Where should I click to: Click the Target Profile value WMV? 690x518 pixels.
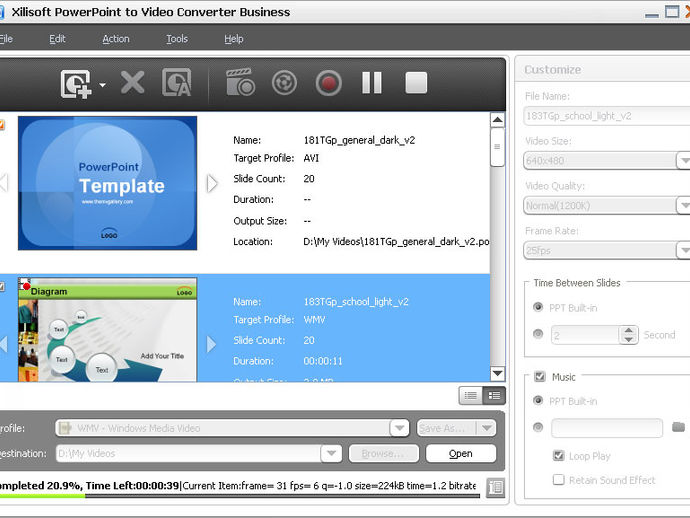314,320
